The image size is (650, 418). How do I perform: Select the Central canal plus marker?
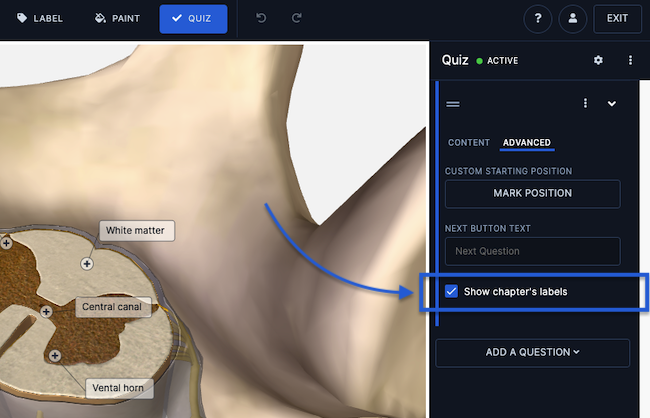[46, 311]
